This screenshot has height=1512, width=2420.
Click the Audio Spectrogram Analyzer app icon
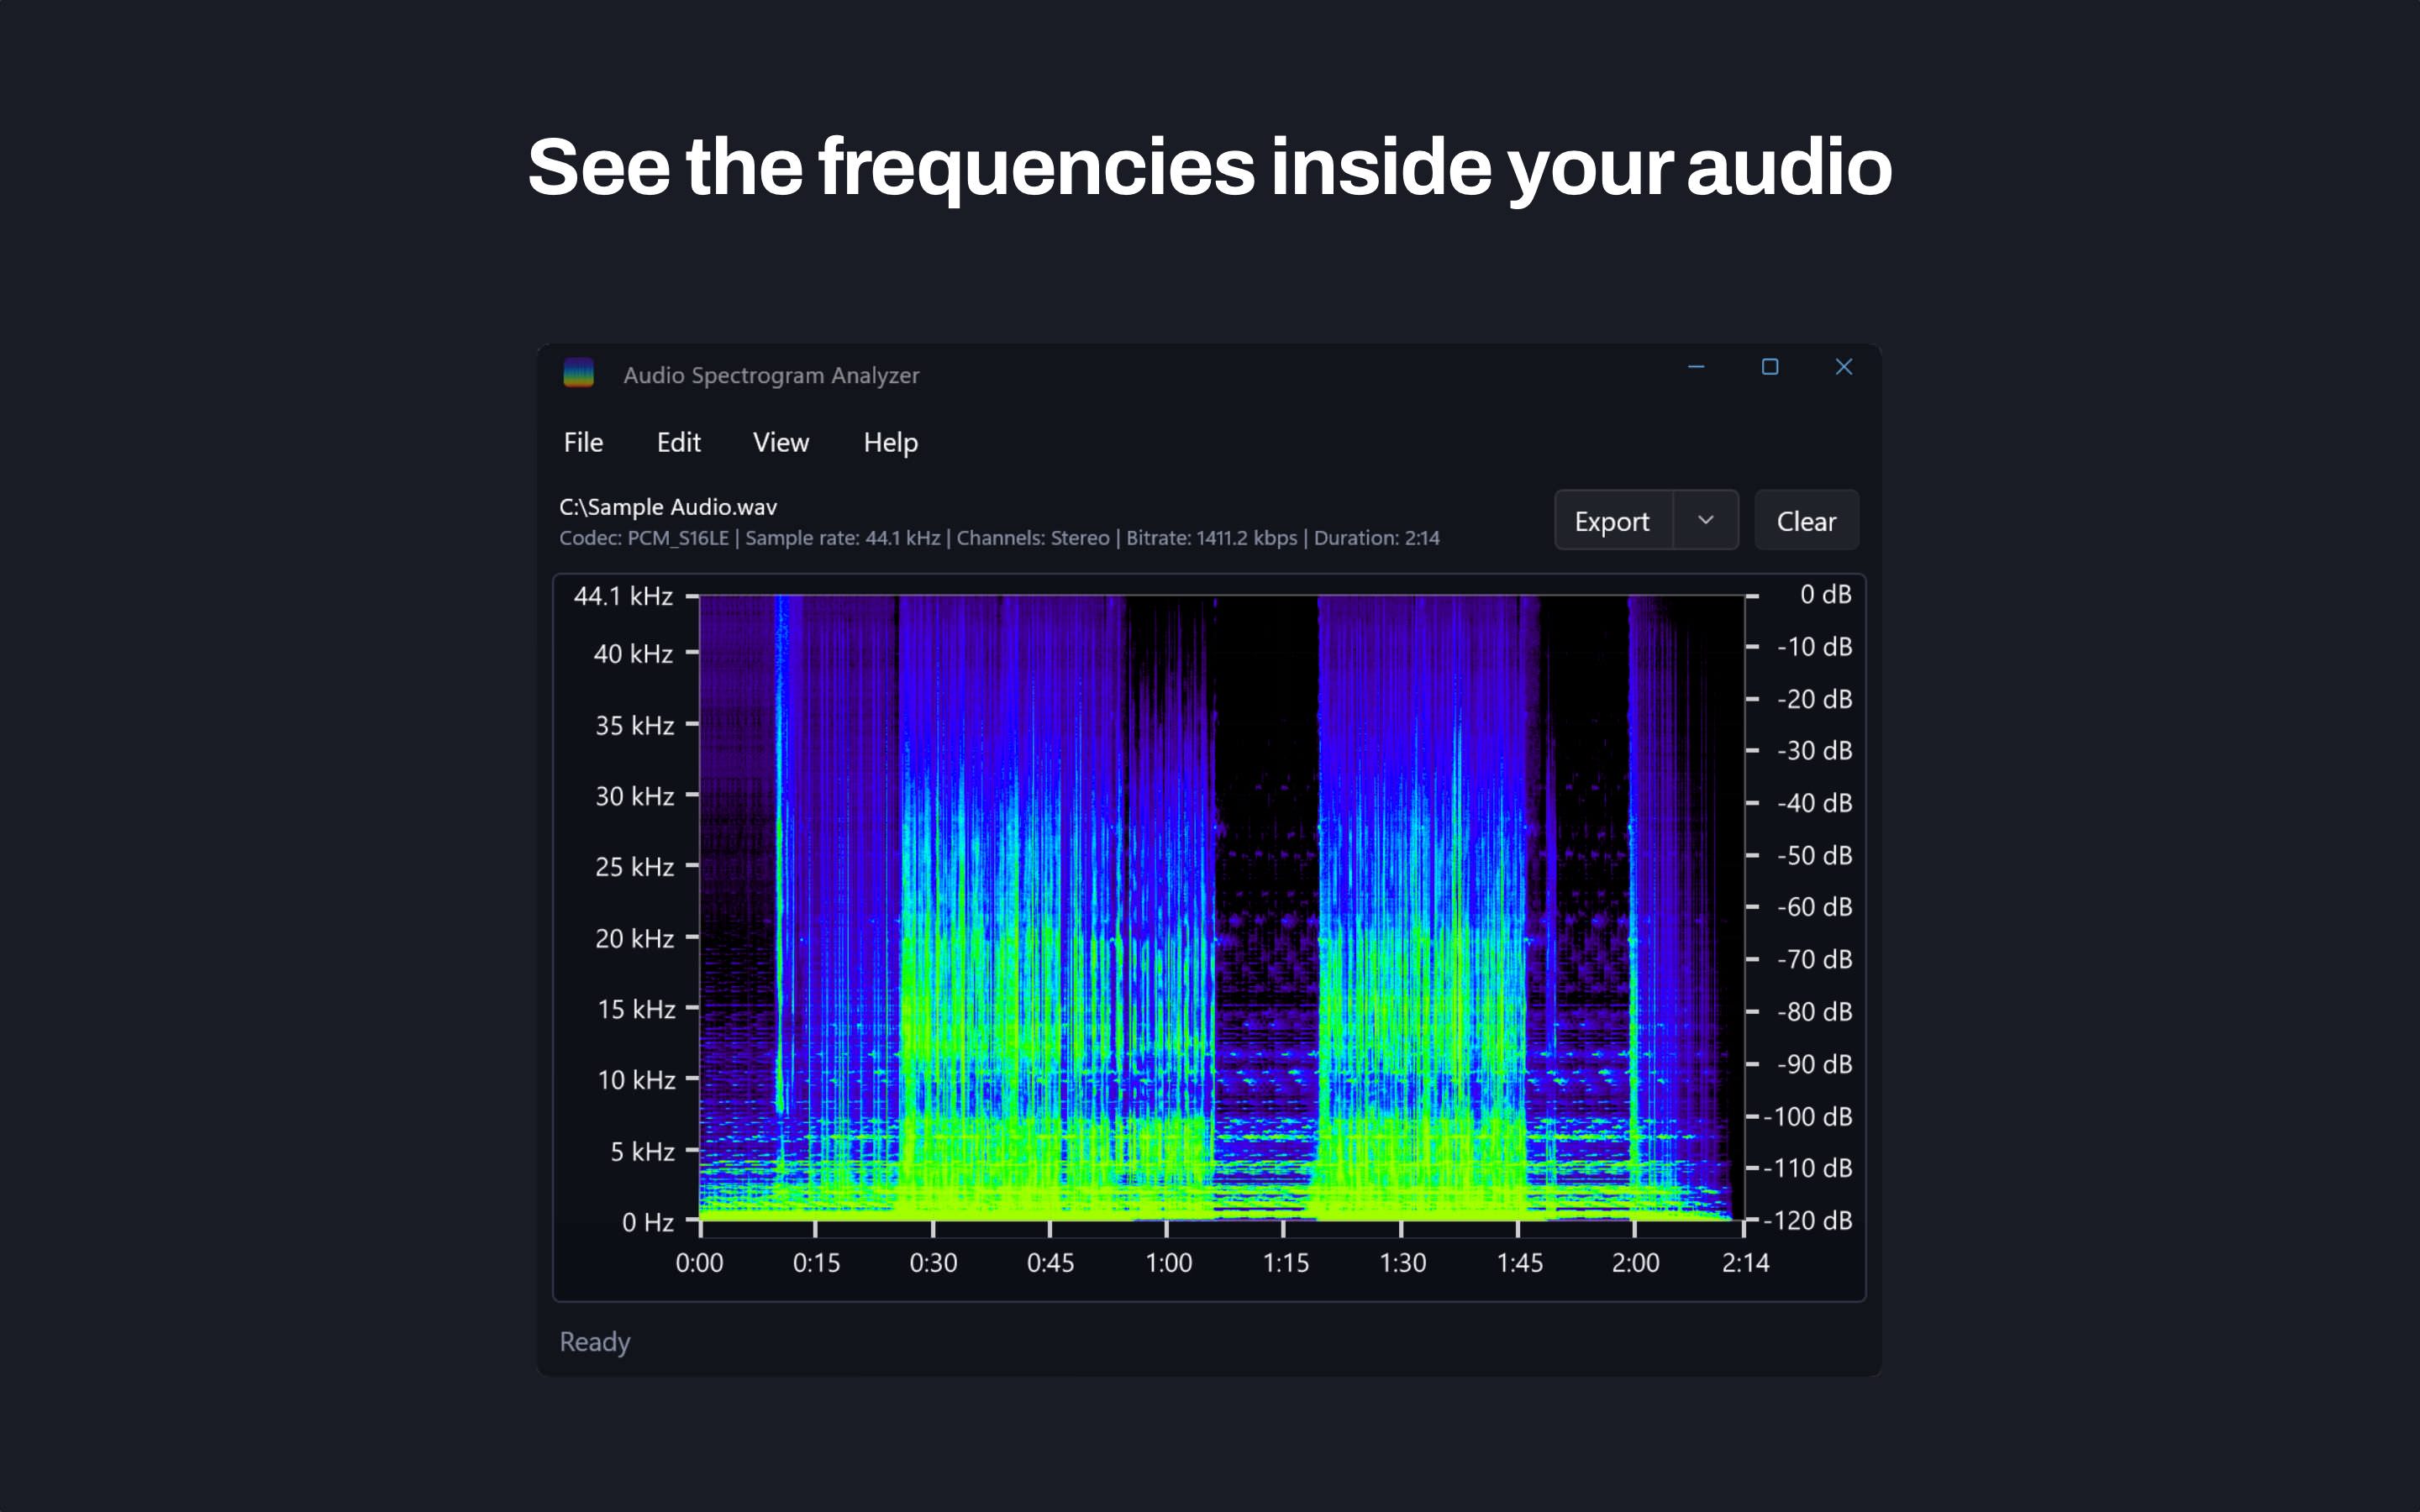tap(578, 373)
